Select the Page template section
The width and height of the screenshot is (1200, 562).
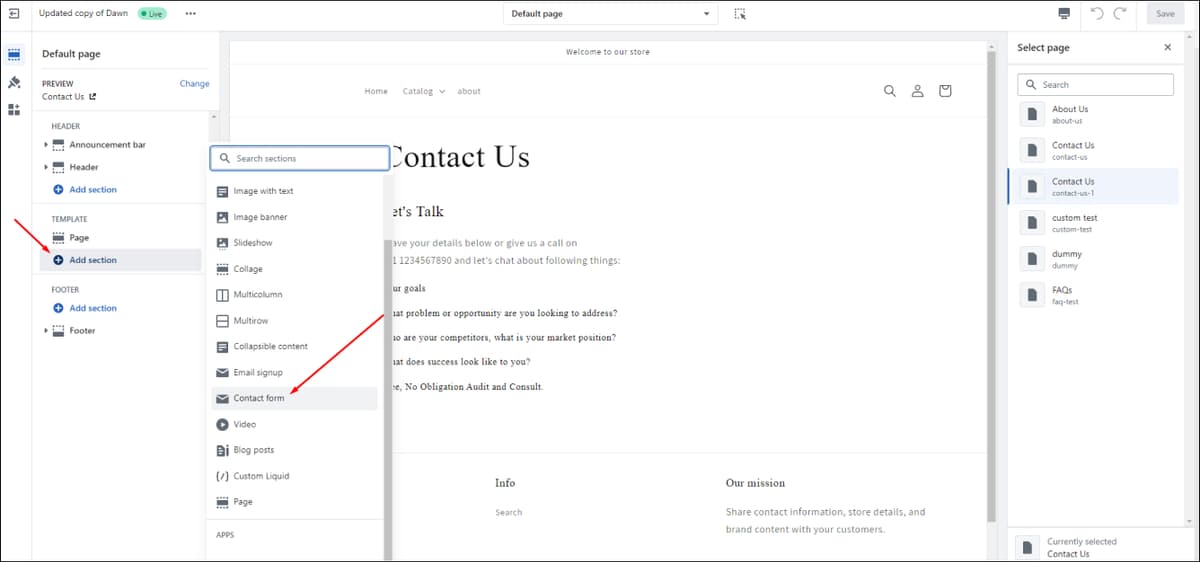coord(79,238)
